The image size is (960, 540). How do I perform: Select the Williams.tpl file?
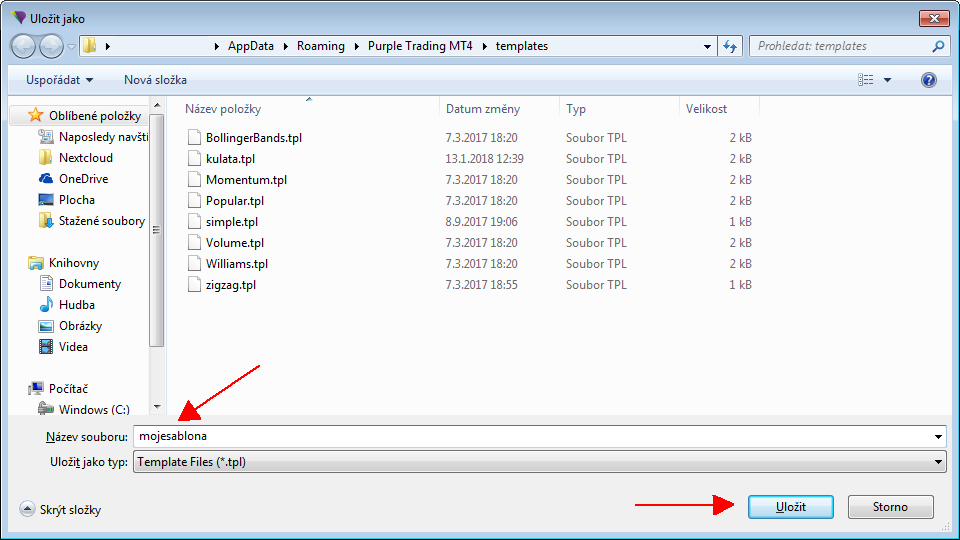click(x=236, y=264)
